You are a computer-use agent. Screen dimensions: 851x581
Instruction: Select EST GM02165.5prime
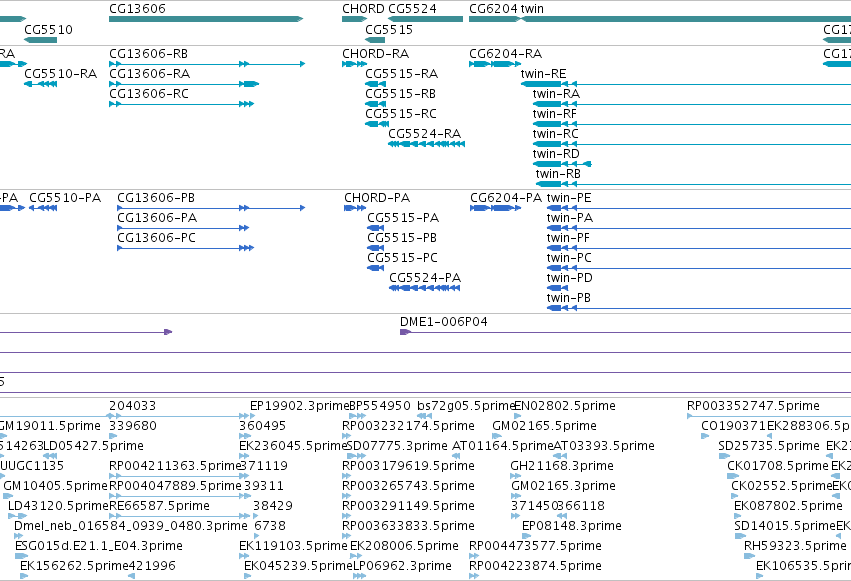[x=544, y=426]
